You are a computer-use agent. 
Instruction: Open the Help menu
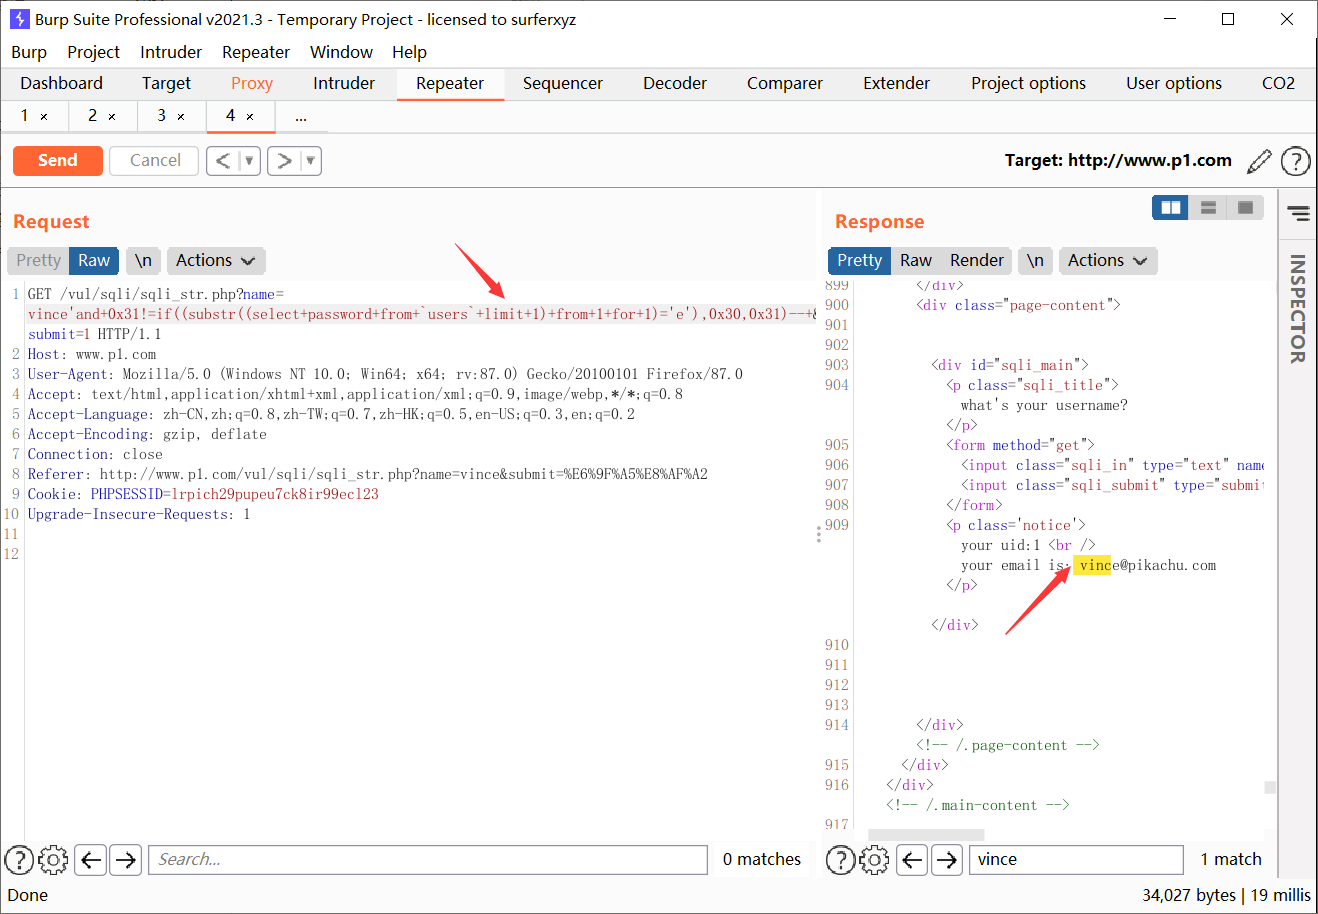[409, 52]
